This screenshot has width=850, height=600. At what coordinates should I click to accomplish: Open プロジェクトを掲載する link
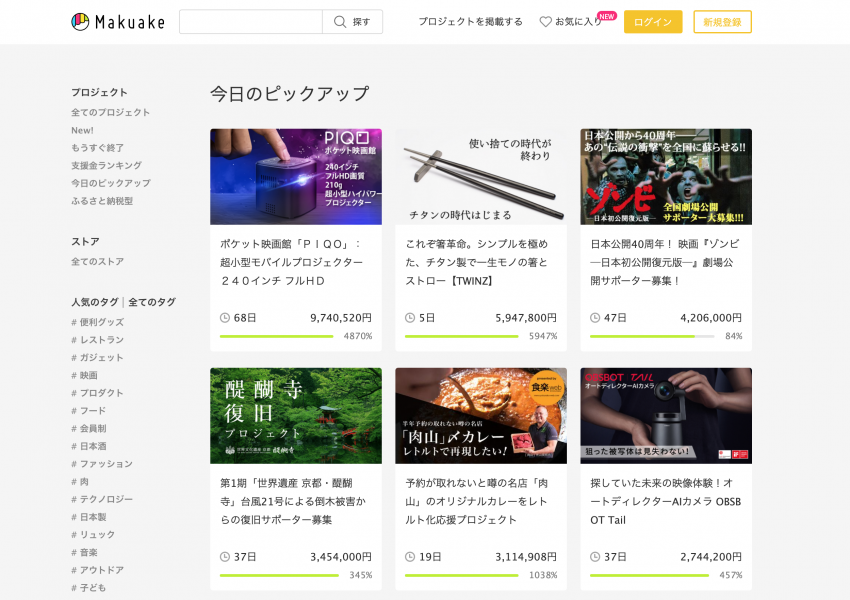[x=470, y=22]
